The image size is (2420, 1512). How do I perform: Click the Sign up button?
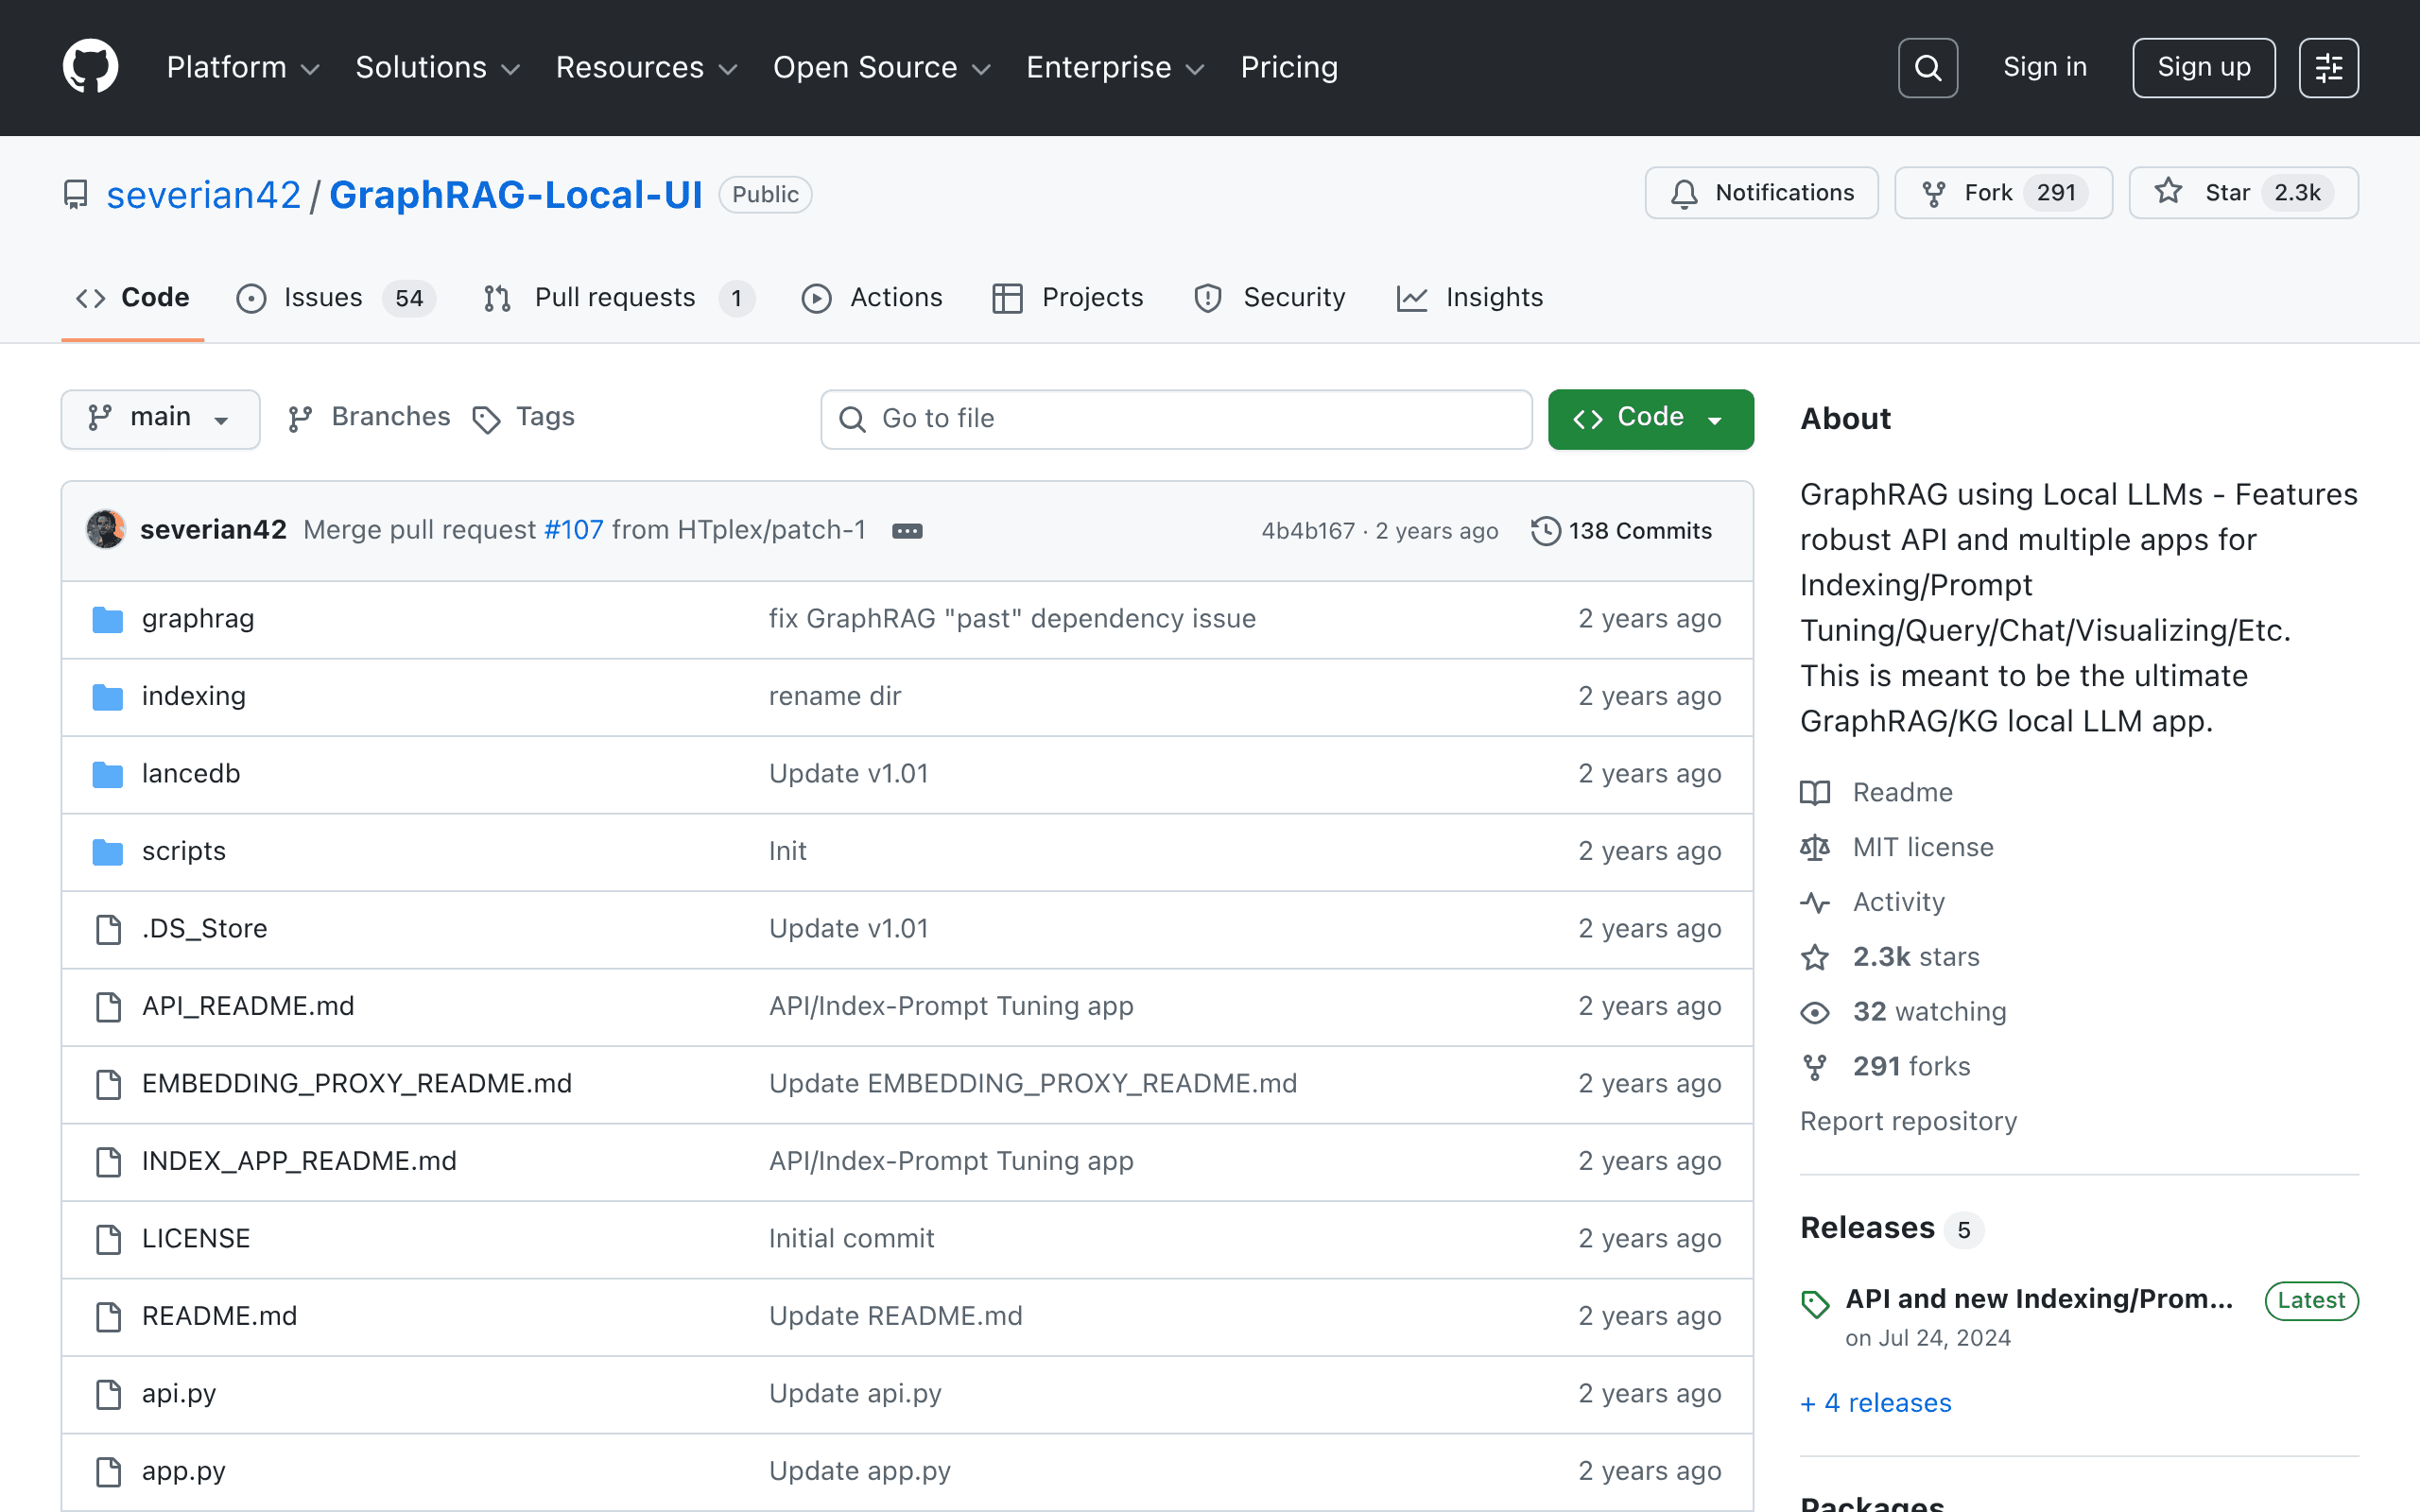pyautogui.click(x=2203, y=68)
